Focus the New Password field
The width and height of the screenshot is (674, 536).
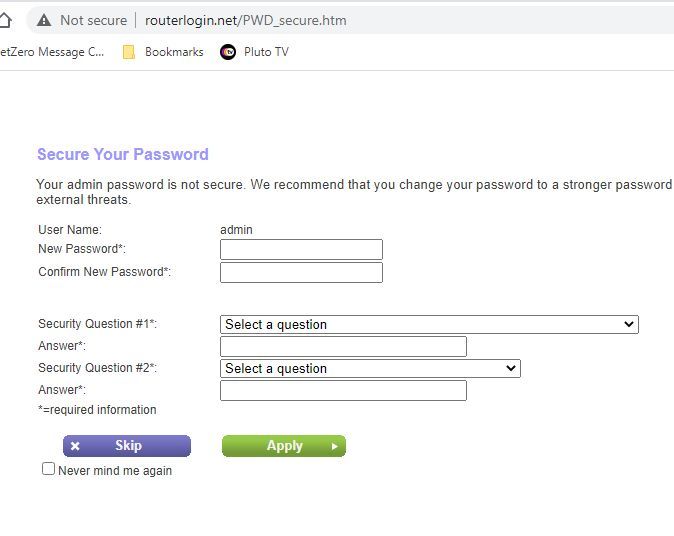pyautogui.click(x=301, y=250)
